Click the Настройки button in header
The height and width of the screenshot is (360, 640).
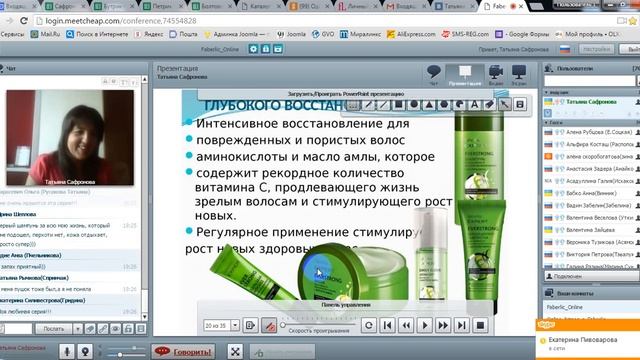click(x=596, y=49)
